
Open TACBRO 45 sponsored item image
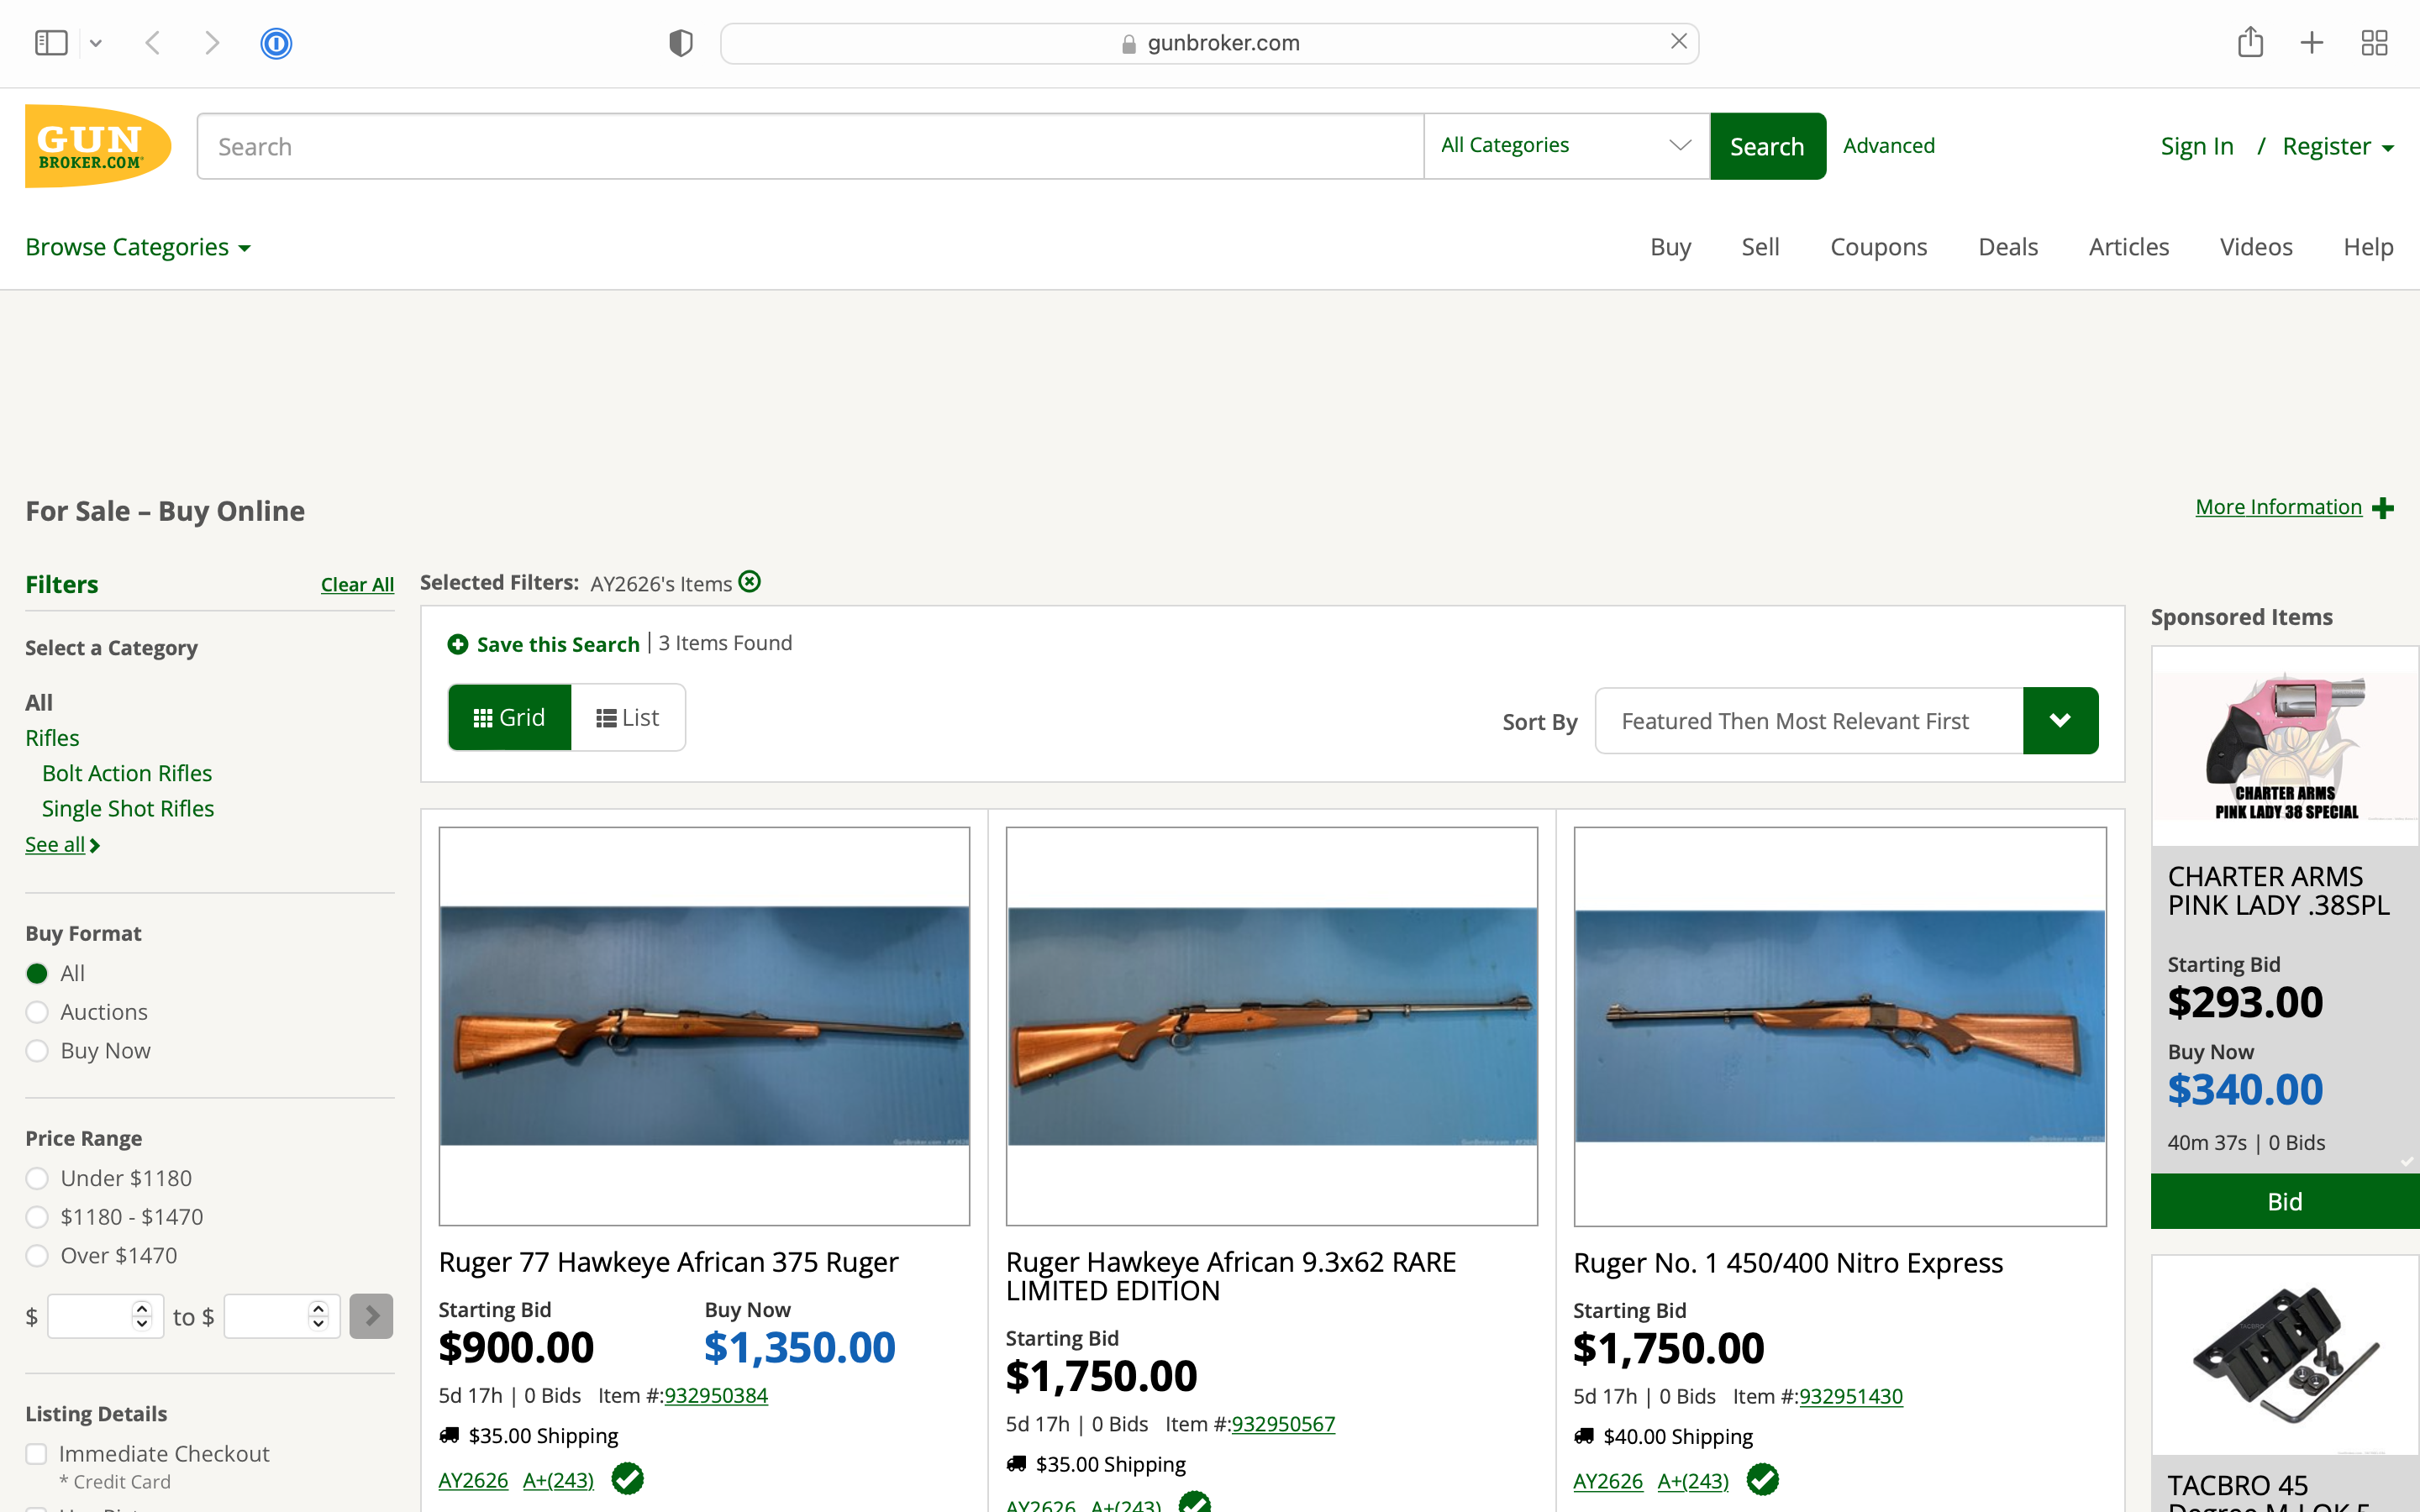(2285, 1356)
